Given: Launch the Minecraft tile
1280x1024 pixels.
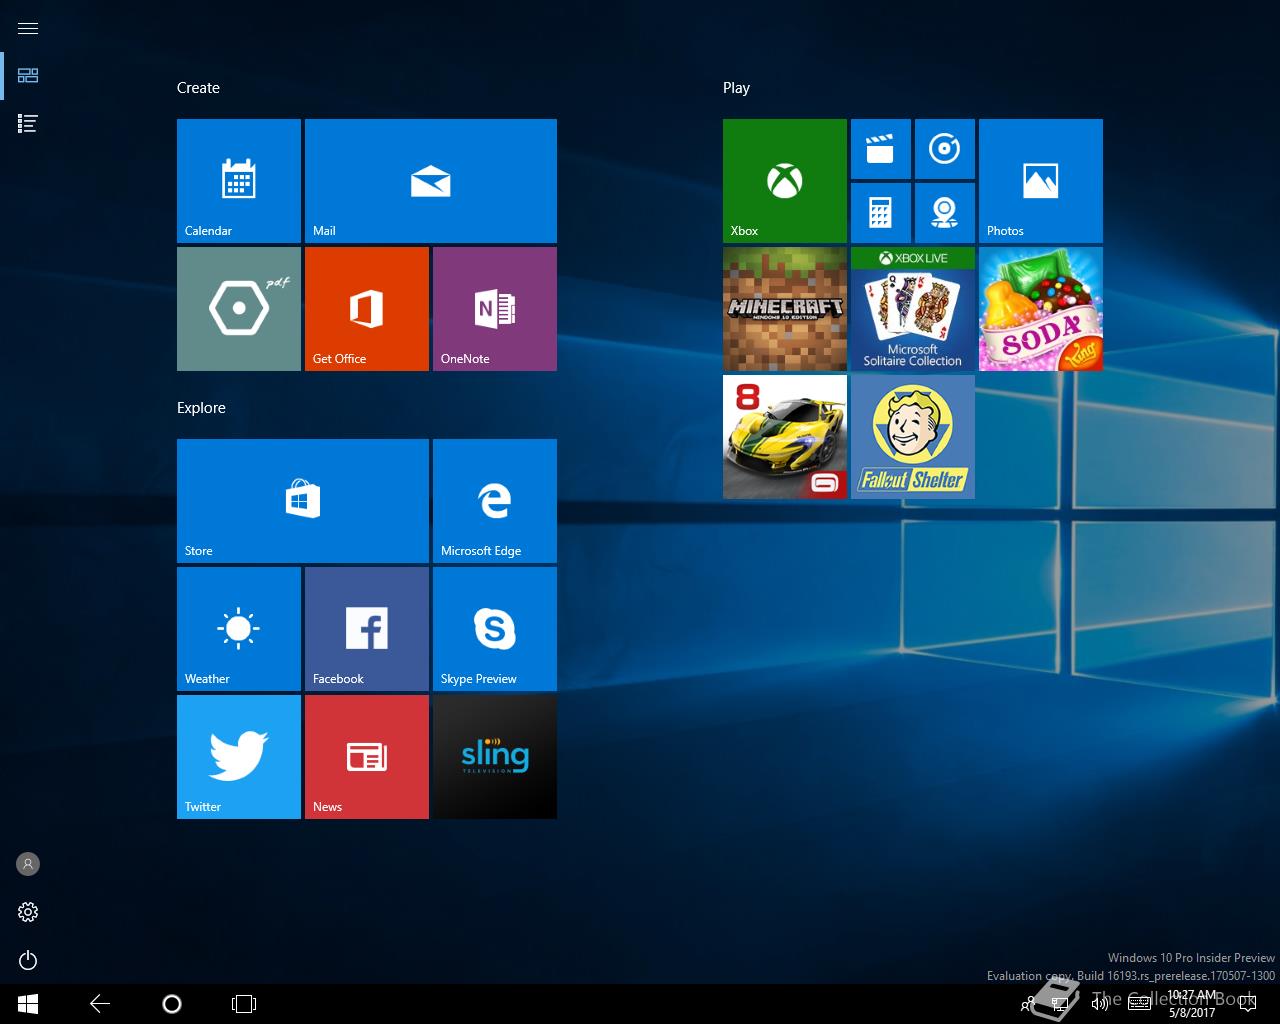Looking at the screenshot, I should [785, 309].
